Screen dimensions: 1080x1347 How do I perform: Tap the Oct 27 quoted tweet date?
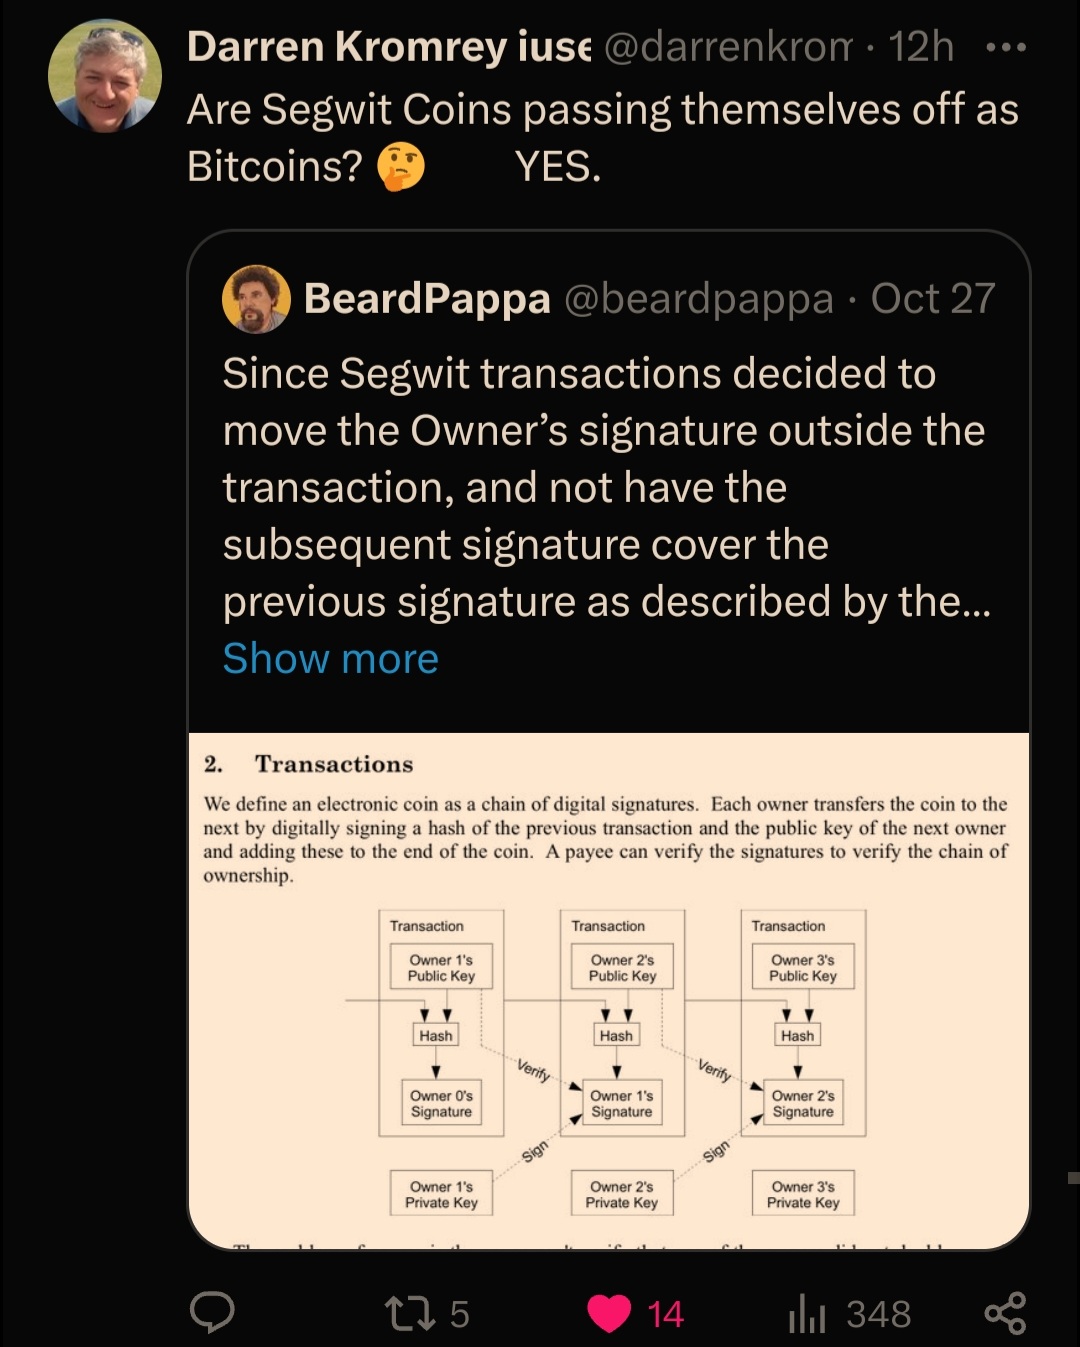point(933,298)
